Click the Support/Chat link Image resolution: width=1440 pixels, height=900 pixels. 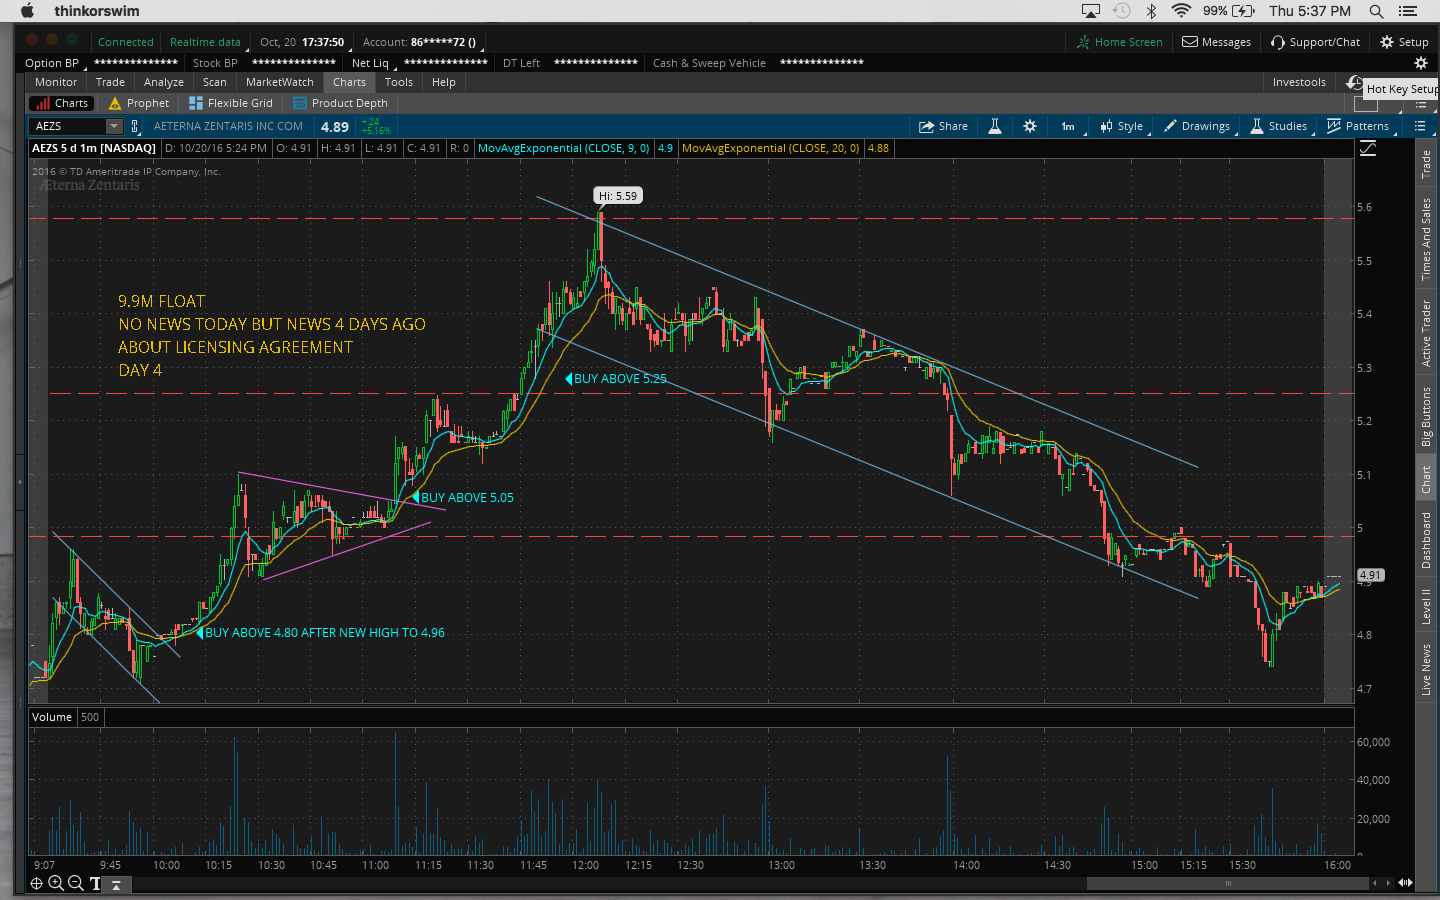tap(1315, 42)
